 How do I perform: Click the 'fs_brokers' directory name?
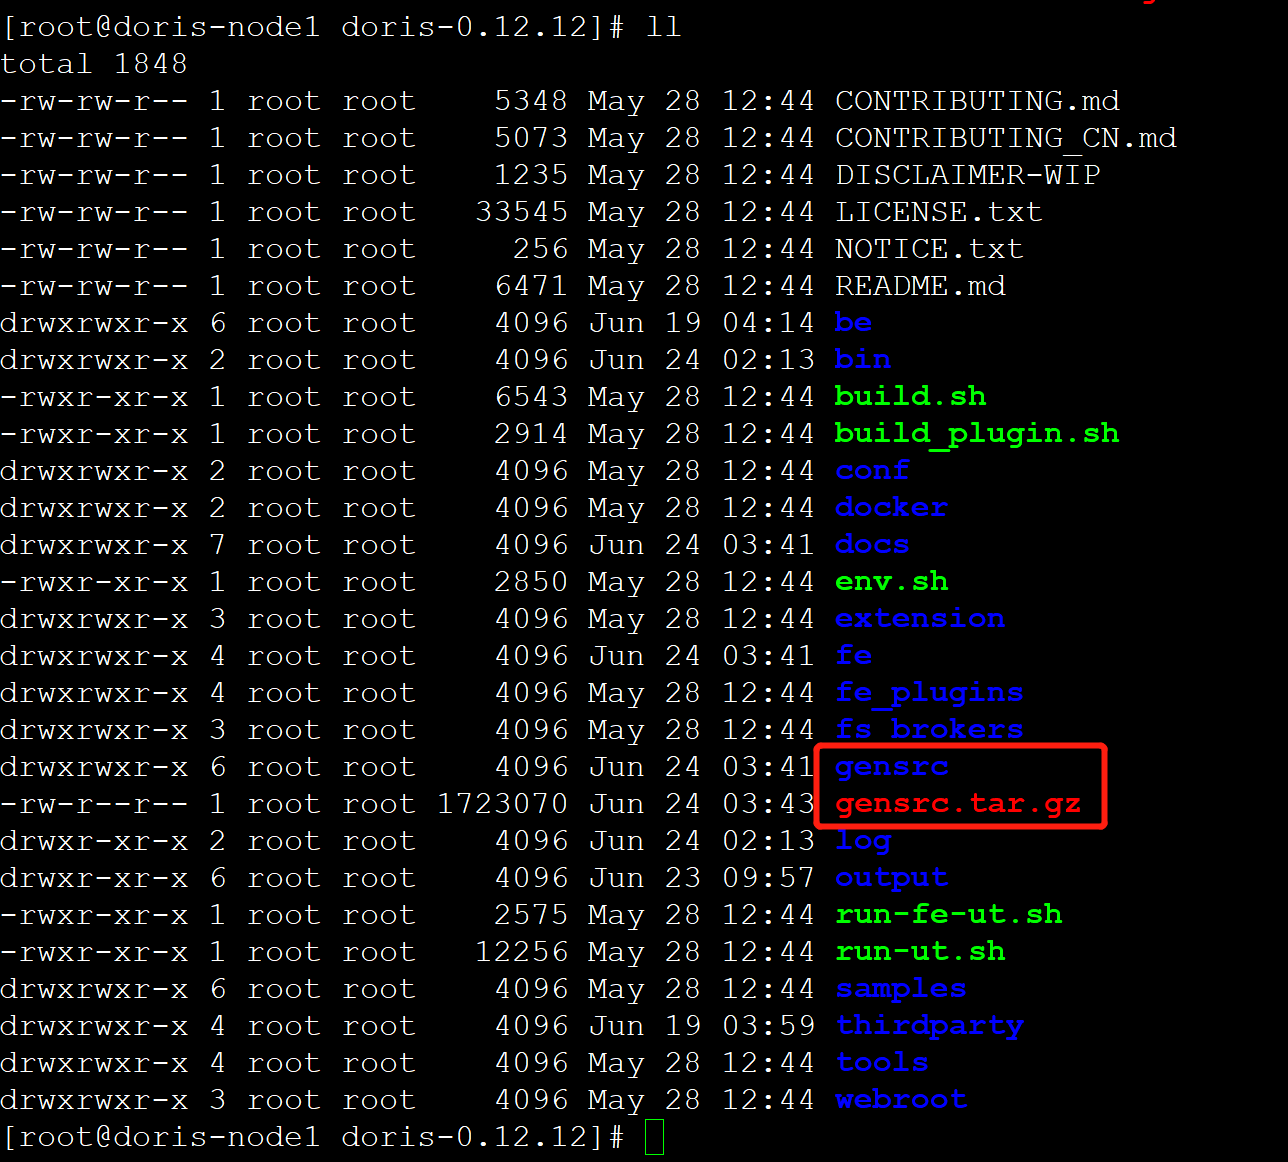pyautogui.click(x=930, y=730)
